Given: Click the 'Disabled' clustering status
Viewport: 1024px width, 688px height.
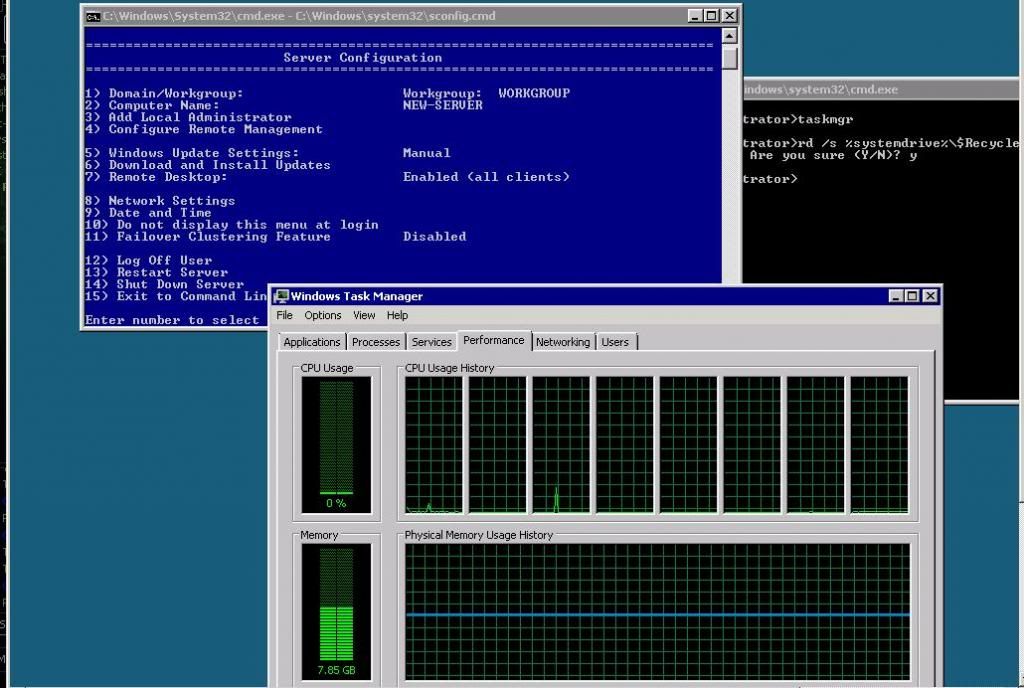Looking at the screenshot, I should [435, 237].
